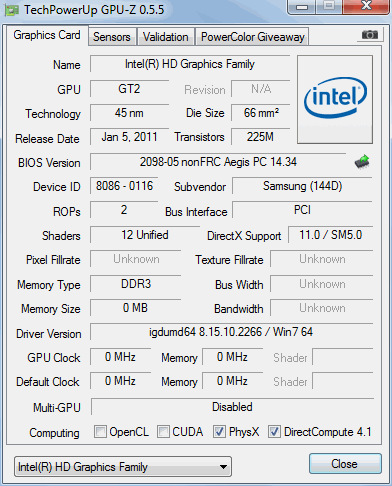Uncheck the PhysX checkbox

click(x=219, y=431)
